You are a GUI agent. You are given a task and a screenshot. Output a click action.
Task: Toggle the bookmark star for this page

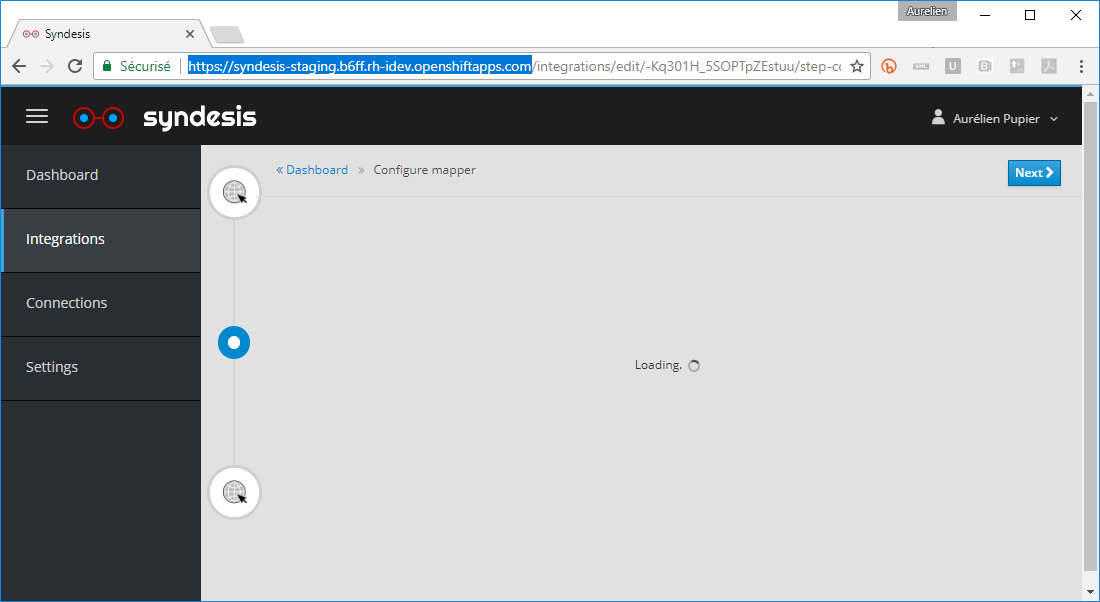click(x=857, y=65)
